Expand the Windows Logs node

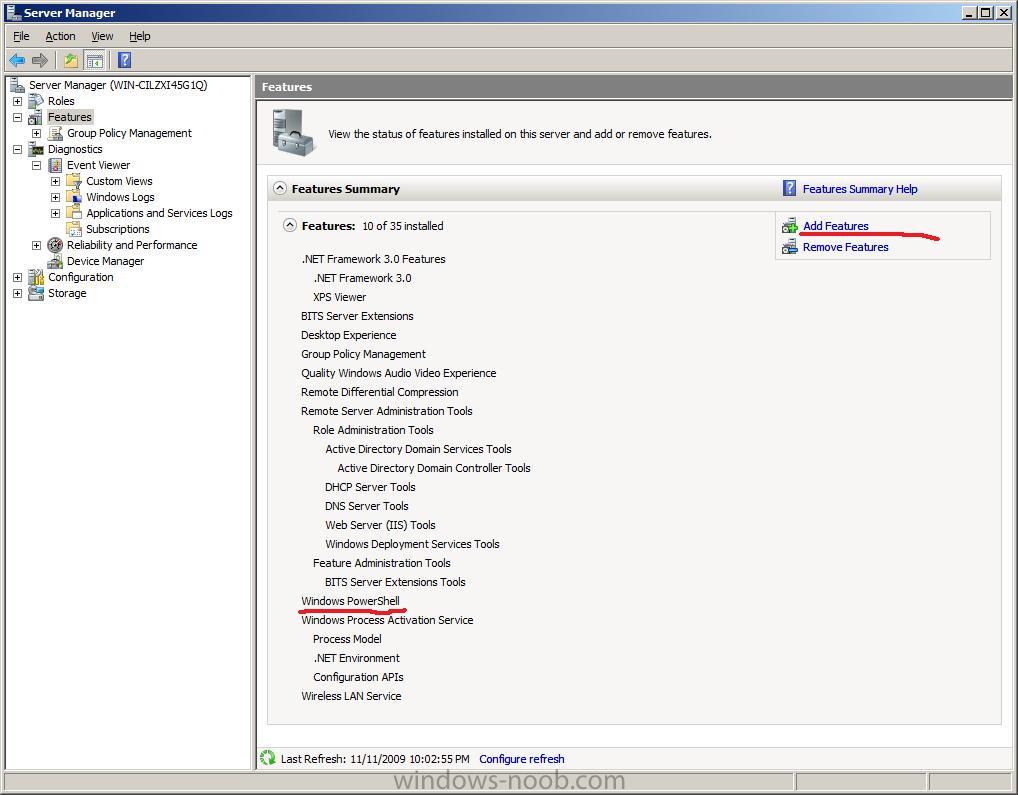coord(55,197)
